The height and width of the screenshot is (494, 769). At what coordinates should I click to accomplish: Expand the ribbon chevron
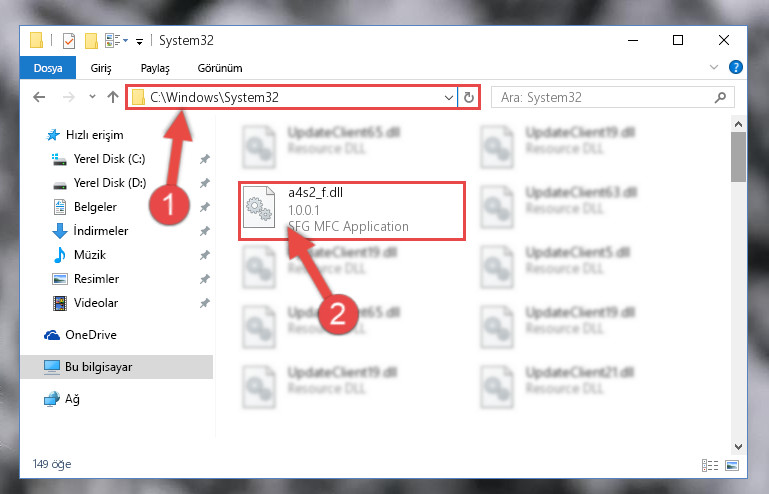pyautogui.click(x=714, y=67)
